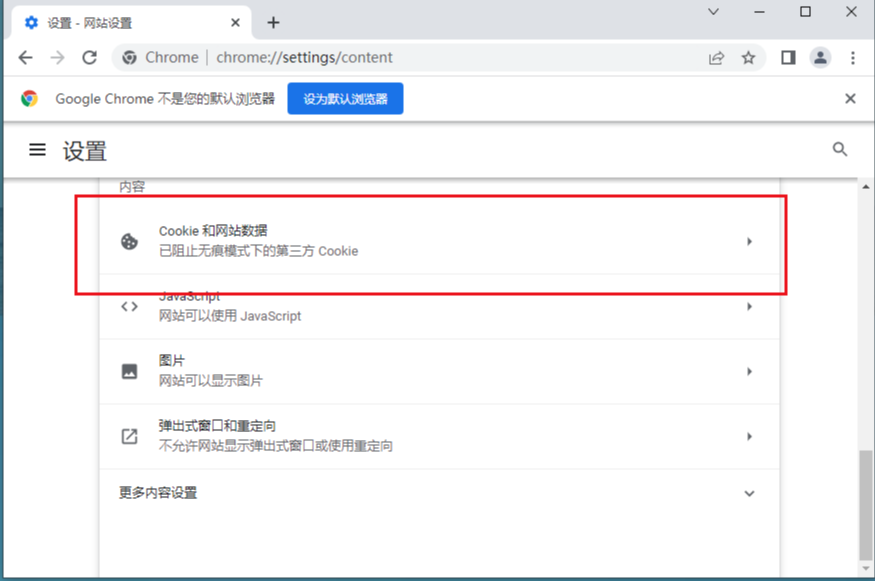Open 弹出式窗口和重定向 settings arrow
This screenshot has width=875, height=581.
(x=749, y=436)
